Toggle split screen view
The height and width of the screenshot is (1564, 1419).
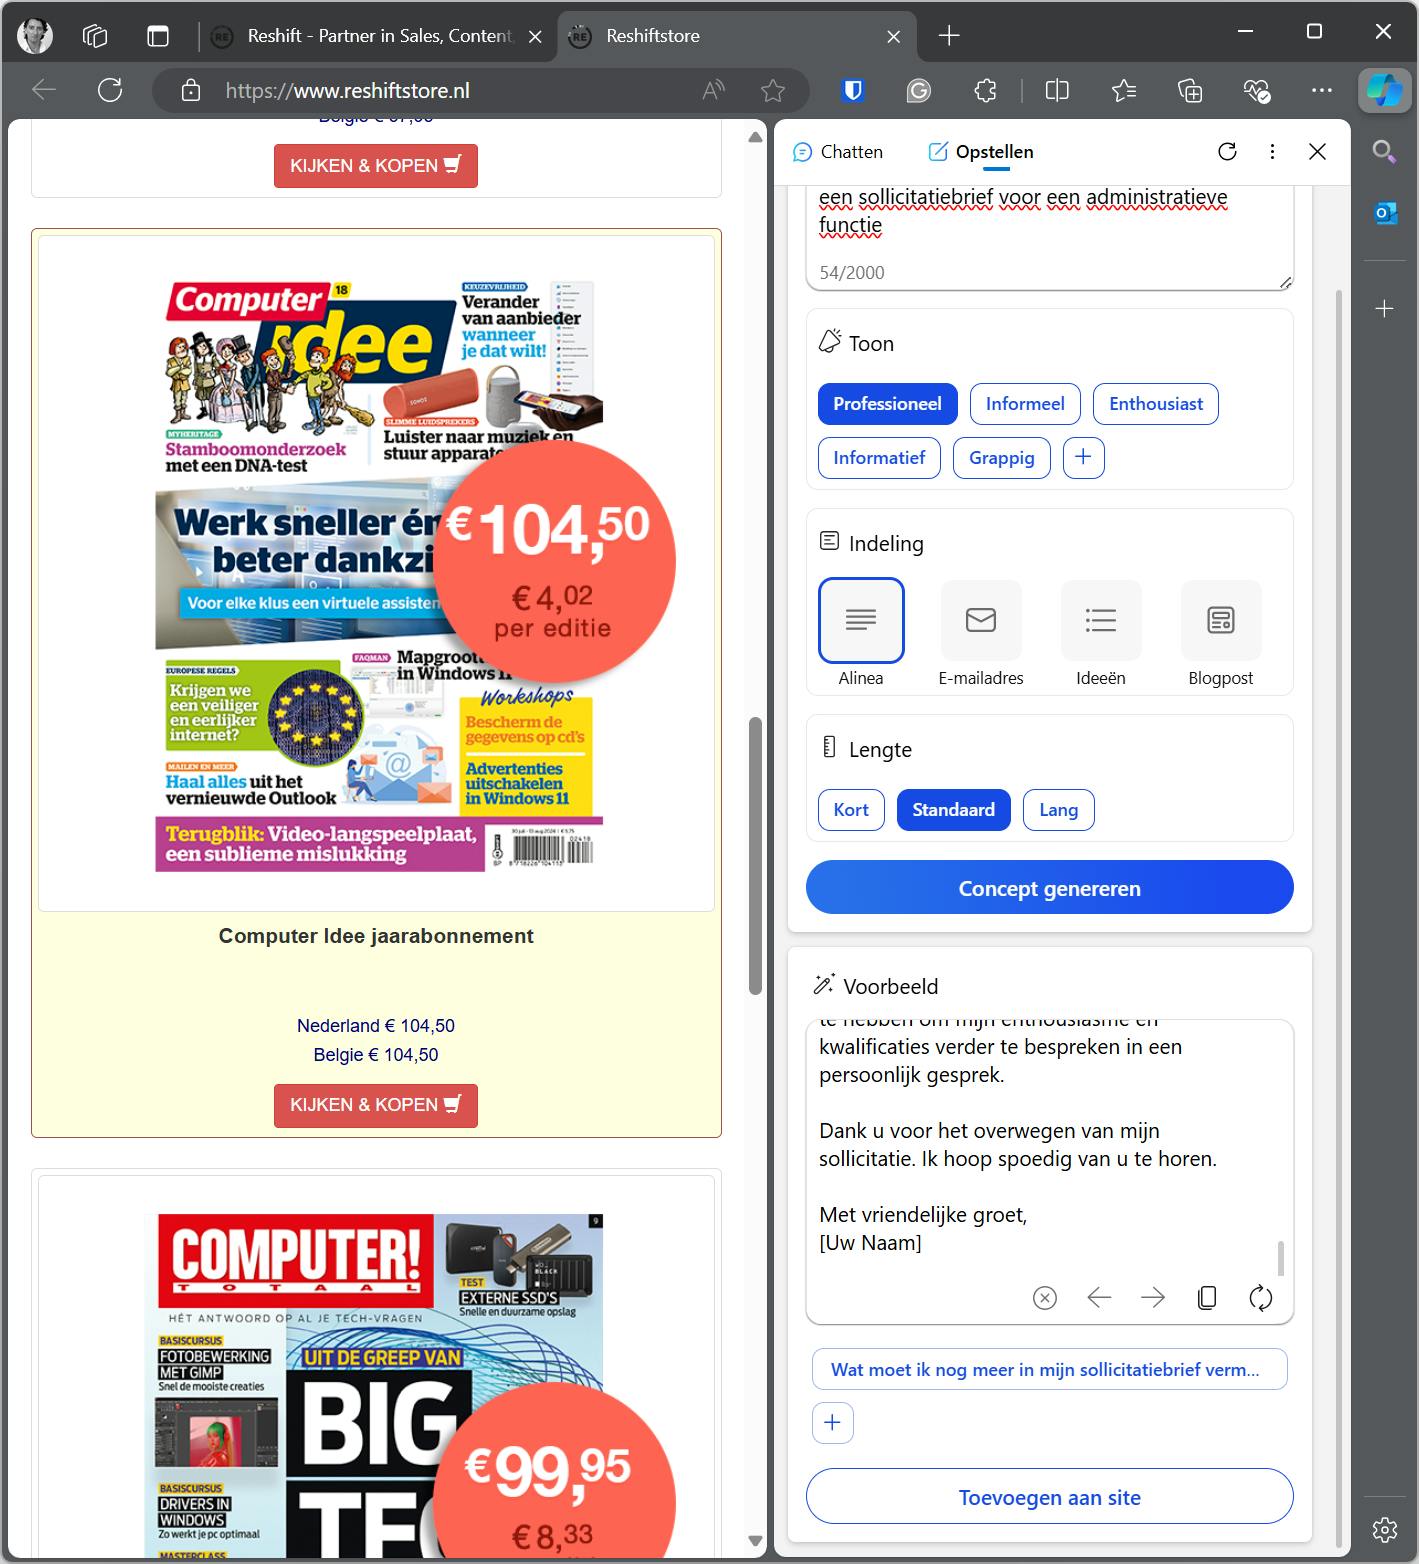click(x=1057, y=91)
